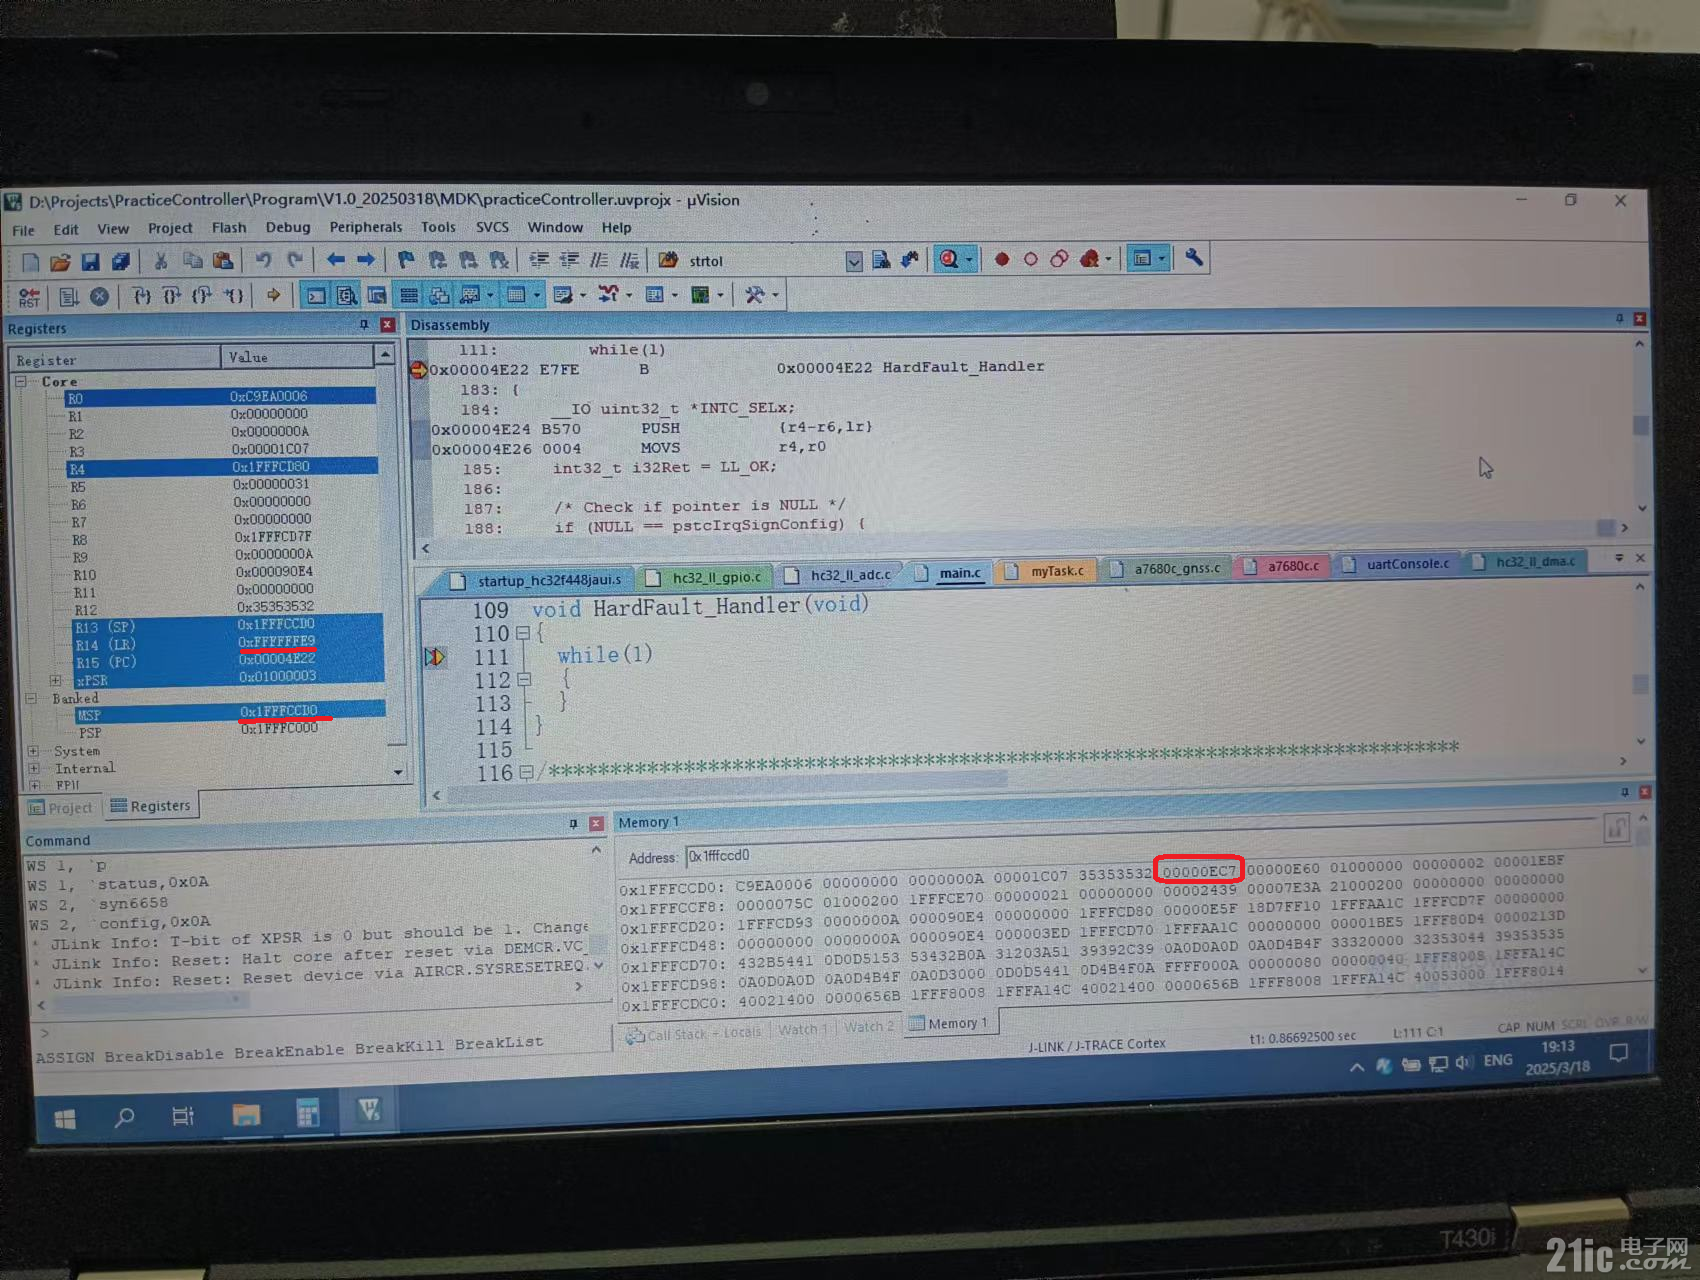Click the Disable All Breakpoints icon

point(1059,259)
